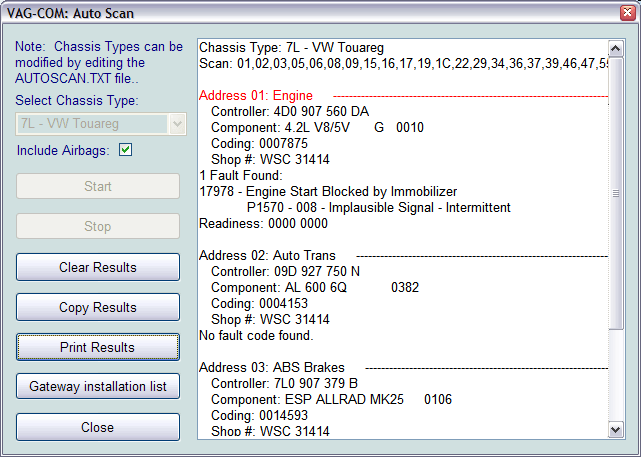
Task: Click the Controller: 4D0 907 560 DA line
Action: [x=290, y=112]
